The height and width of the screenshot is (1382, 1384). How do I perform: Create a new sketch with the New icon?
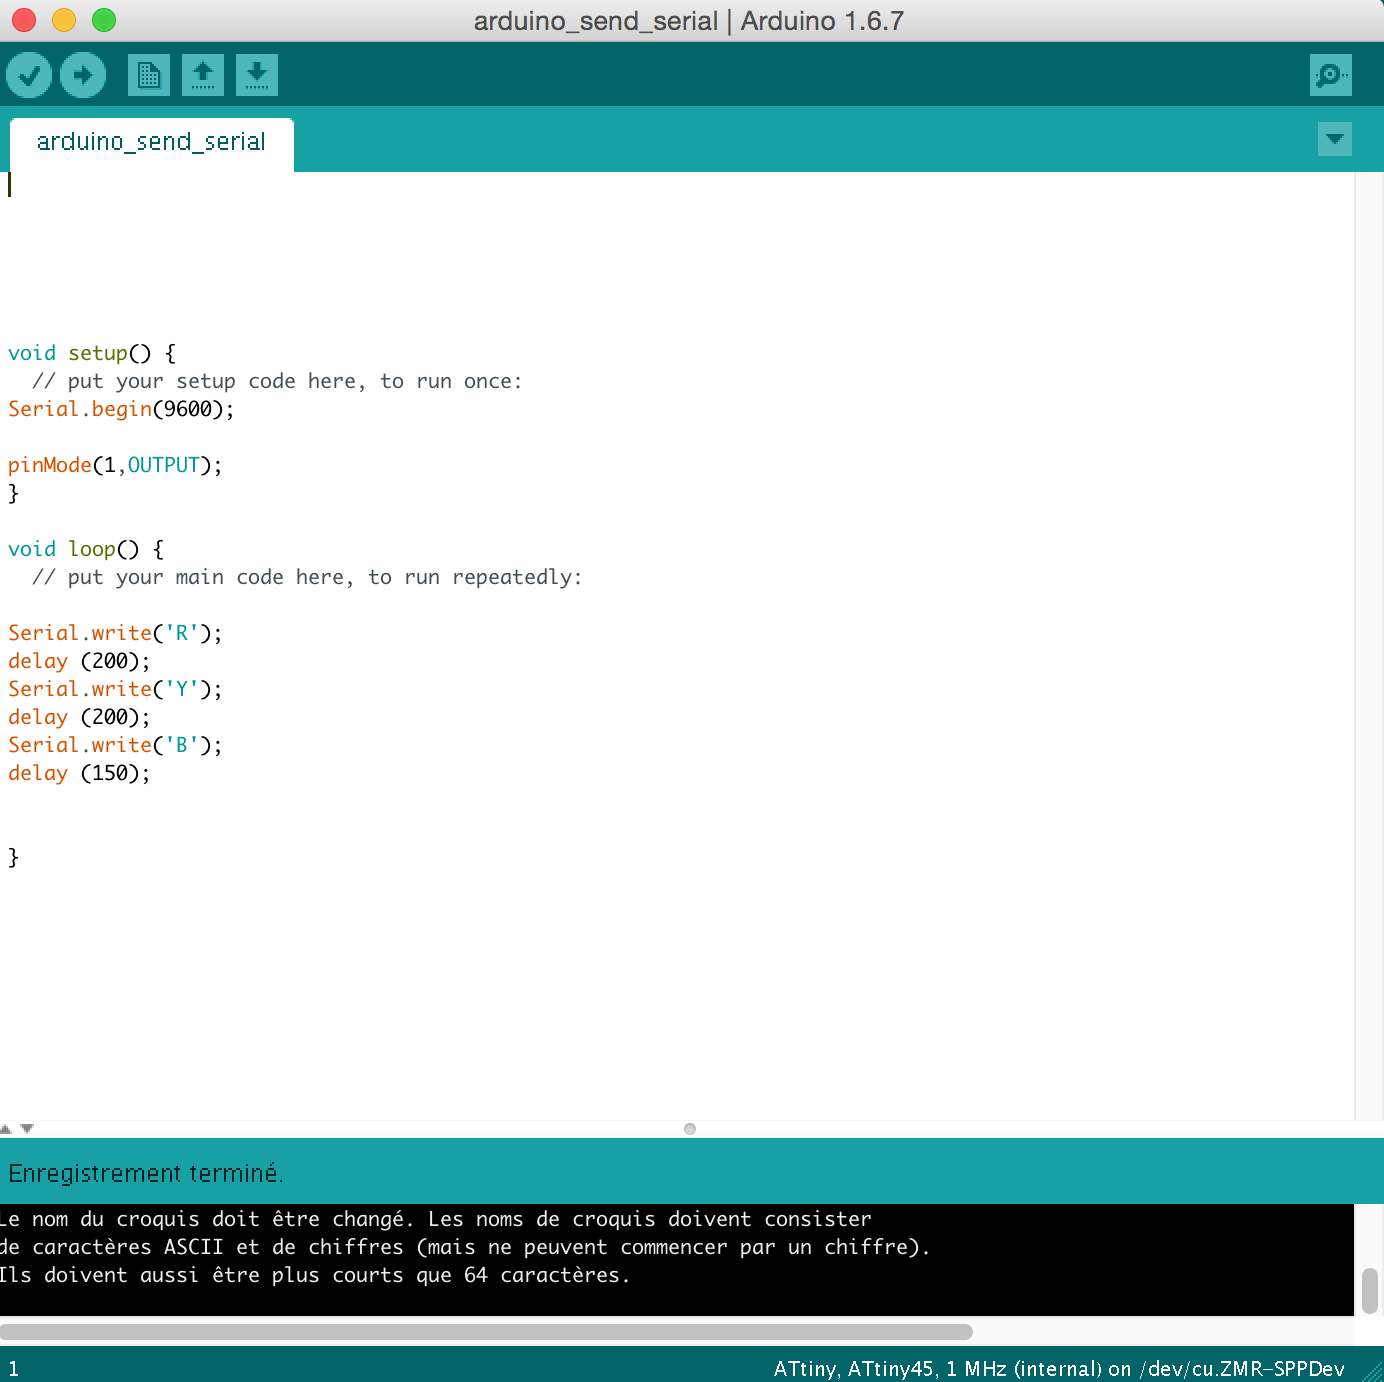coord(149,75)
